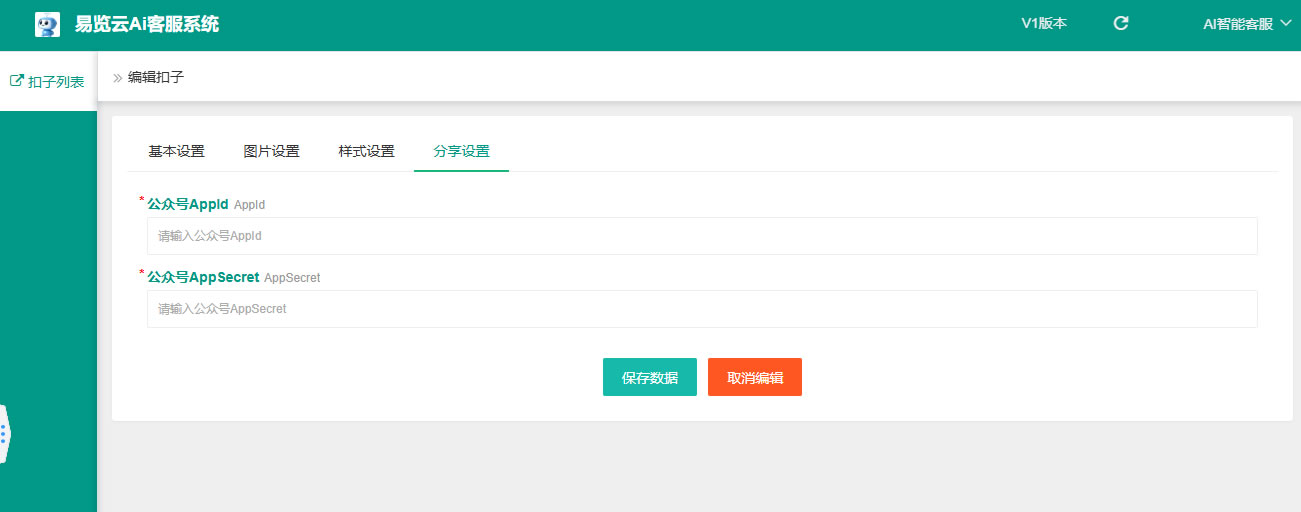Switch to the 图片设置 tab
The width and height of the screenshot is (1301, 512).
tap(272, 152)
